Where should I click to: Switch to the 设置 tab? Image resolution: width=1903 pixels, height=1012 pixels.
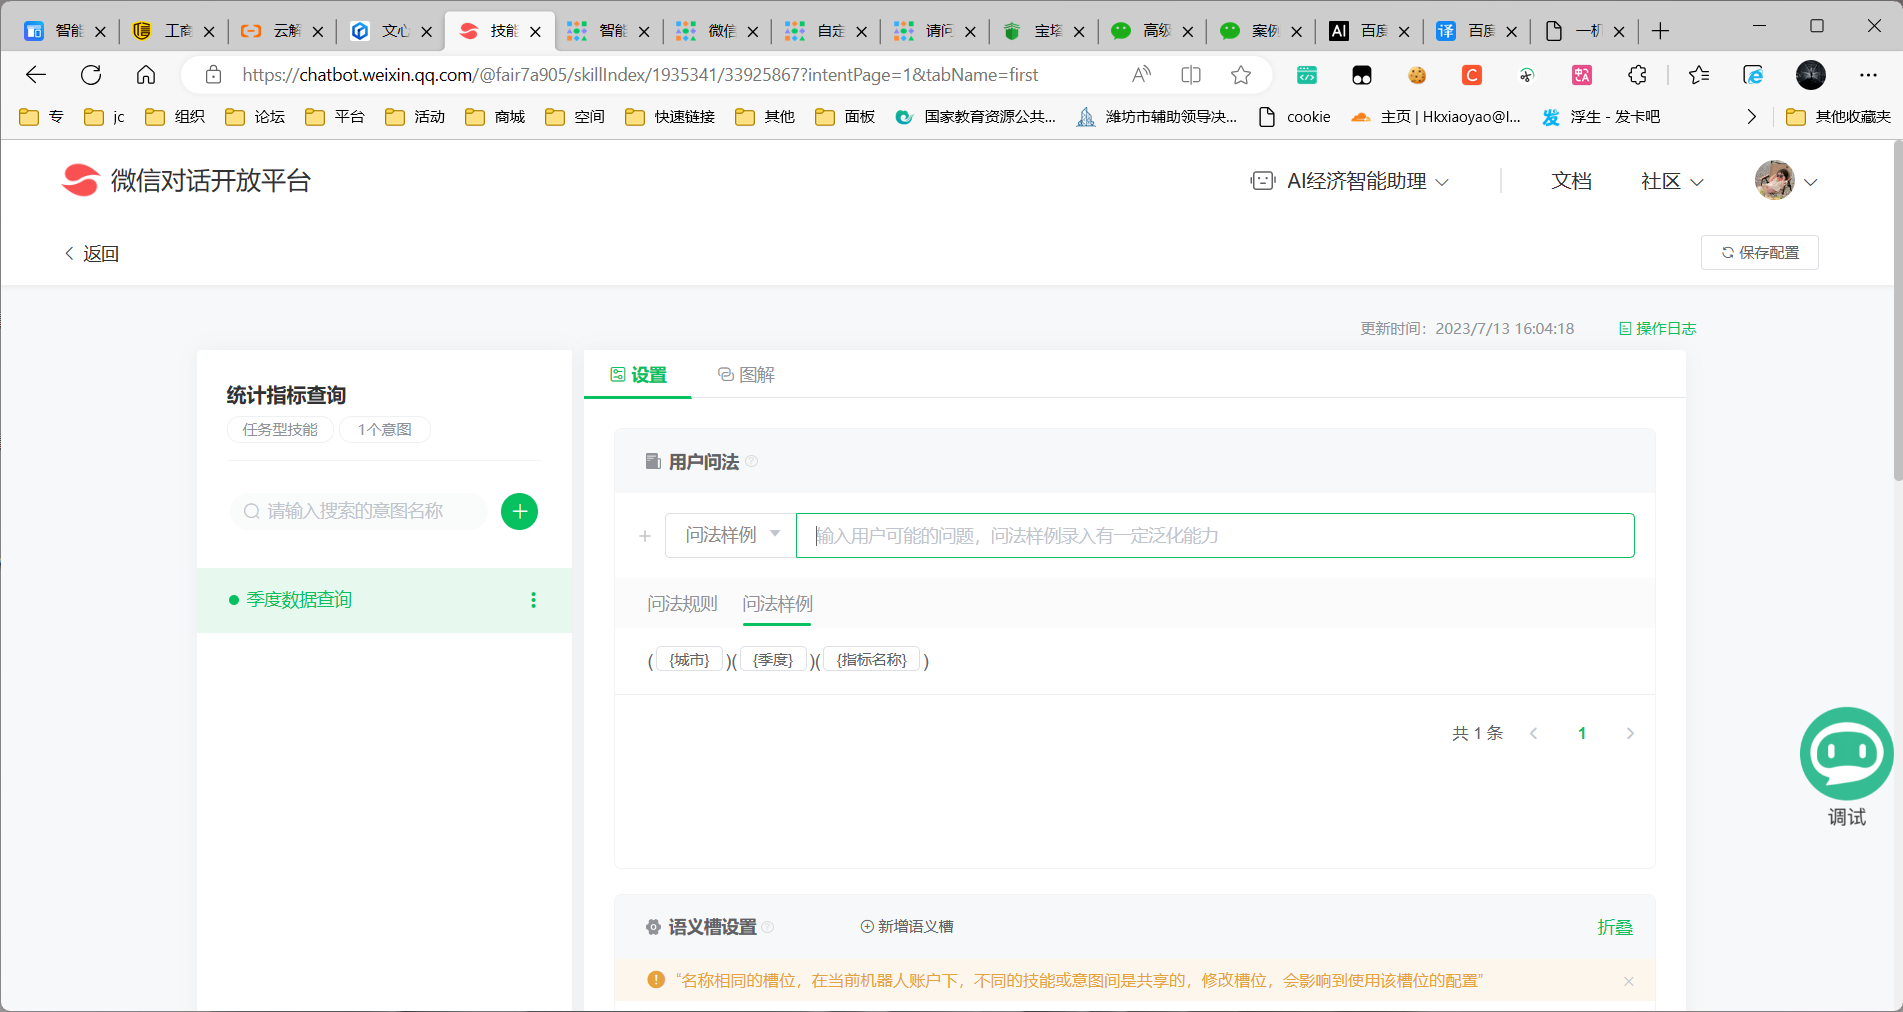(638, 375)
